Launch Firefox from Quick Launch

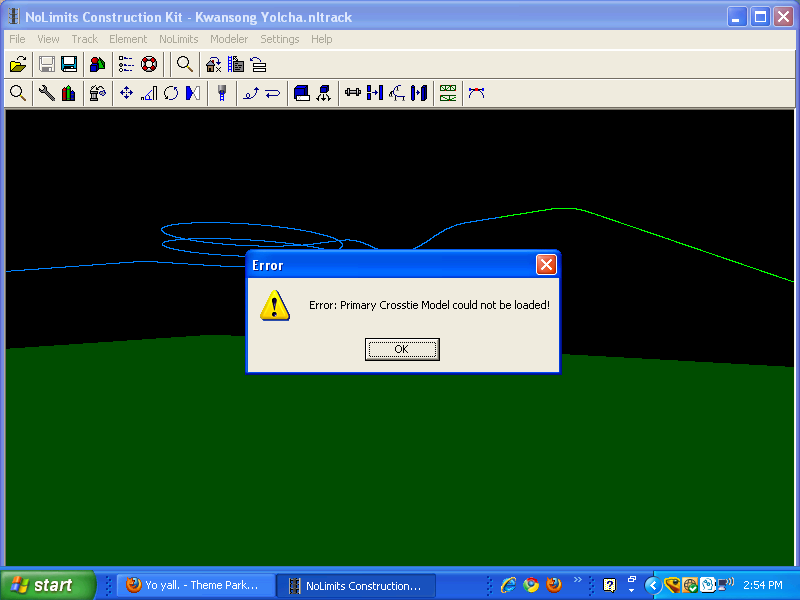click(x=554, y=585)
